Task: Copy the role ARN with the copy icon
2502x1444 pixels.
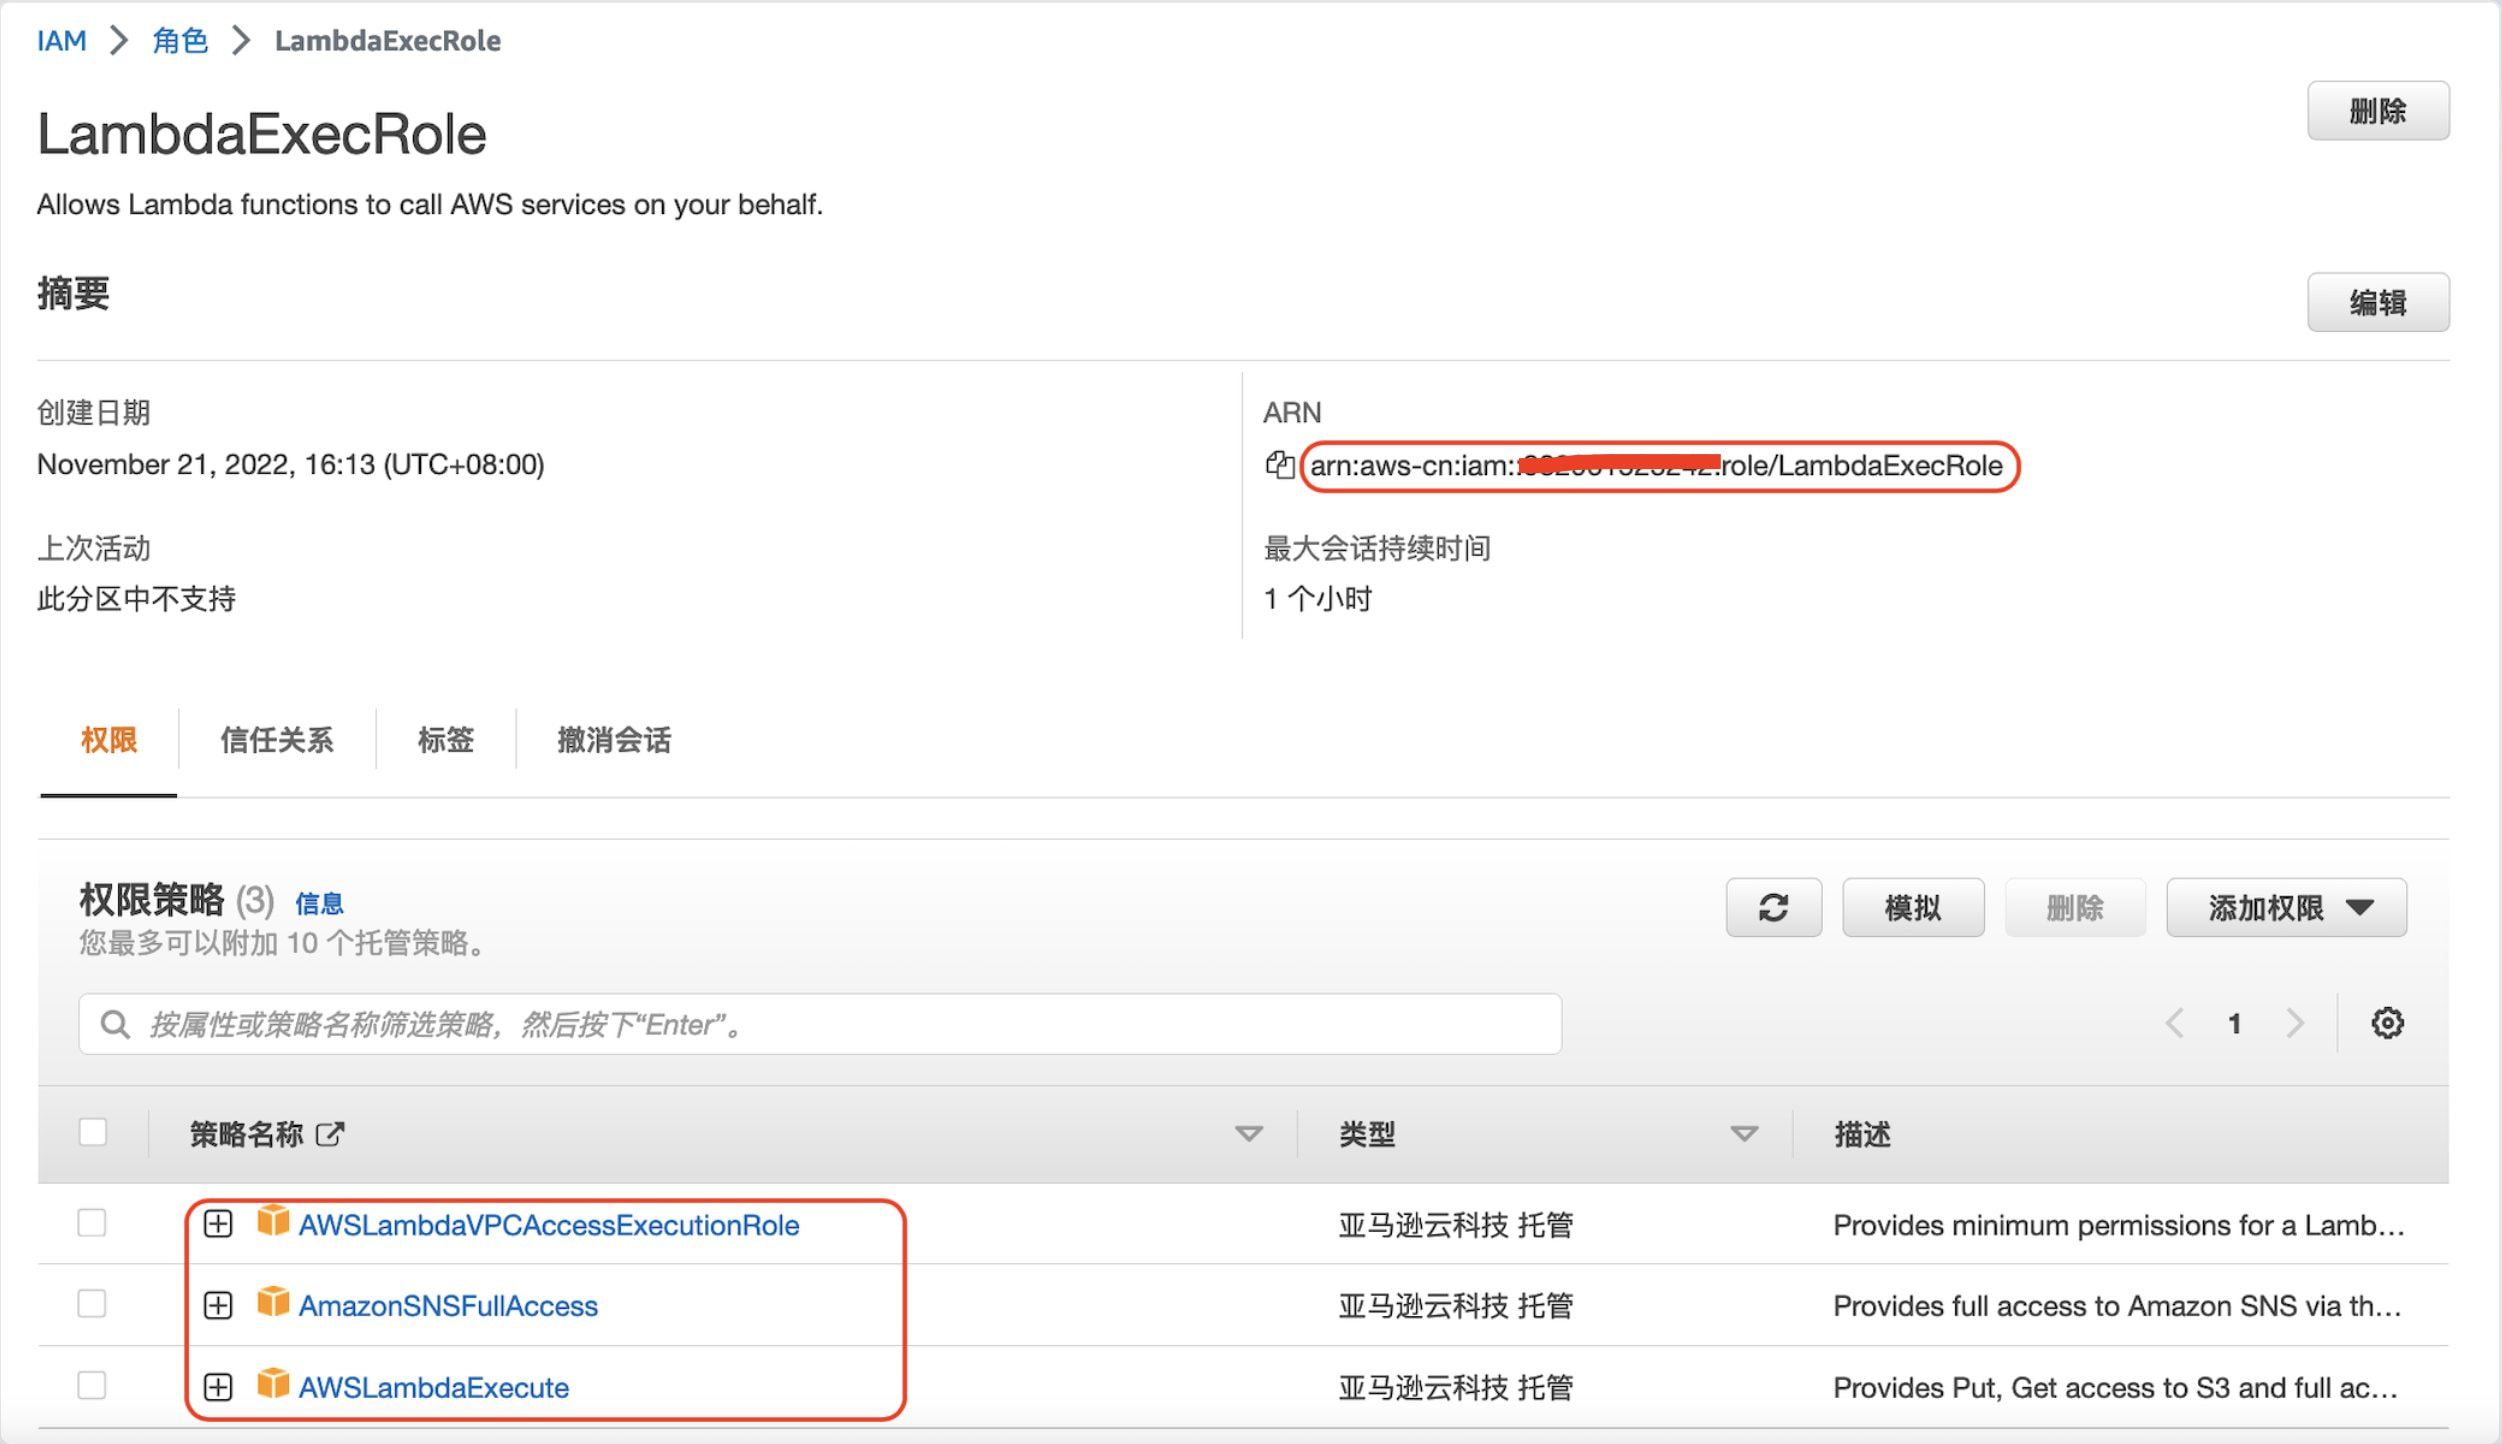Action: tap(1279, 465)
